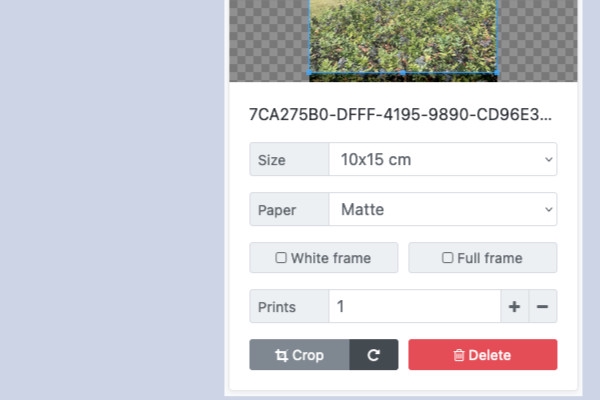The width and height of the screenshot is (600, 400).
Task: Click the rotate arrow icon button
Action: click(373, 355)
